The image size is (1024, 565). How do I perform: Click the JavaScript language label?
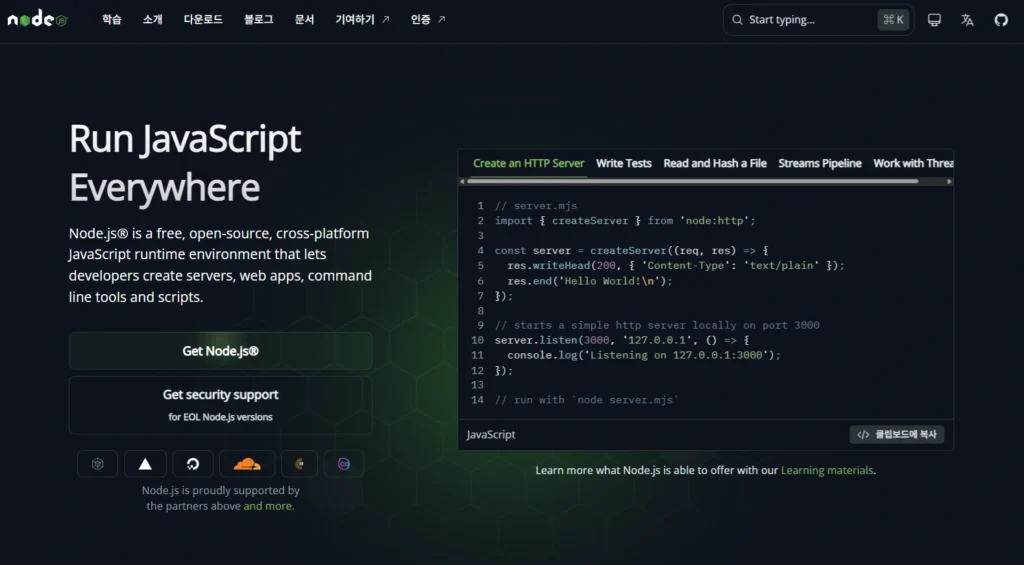click(491, 434)
